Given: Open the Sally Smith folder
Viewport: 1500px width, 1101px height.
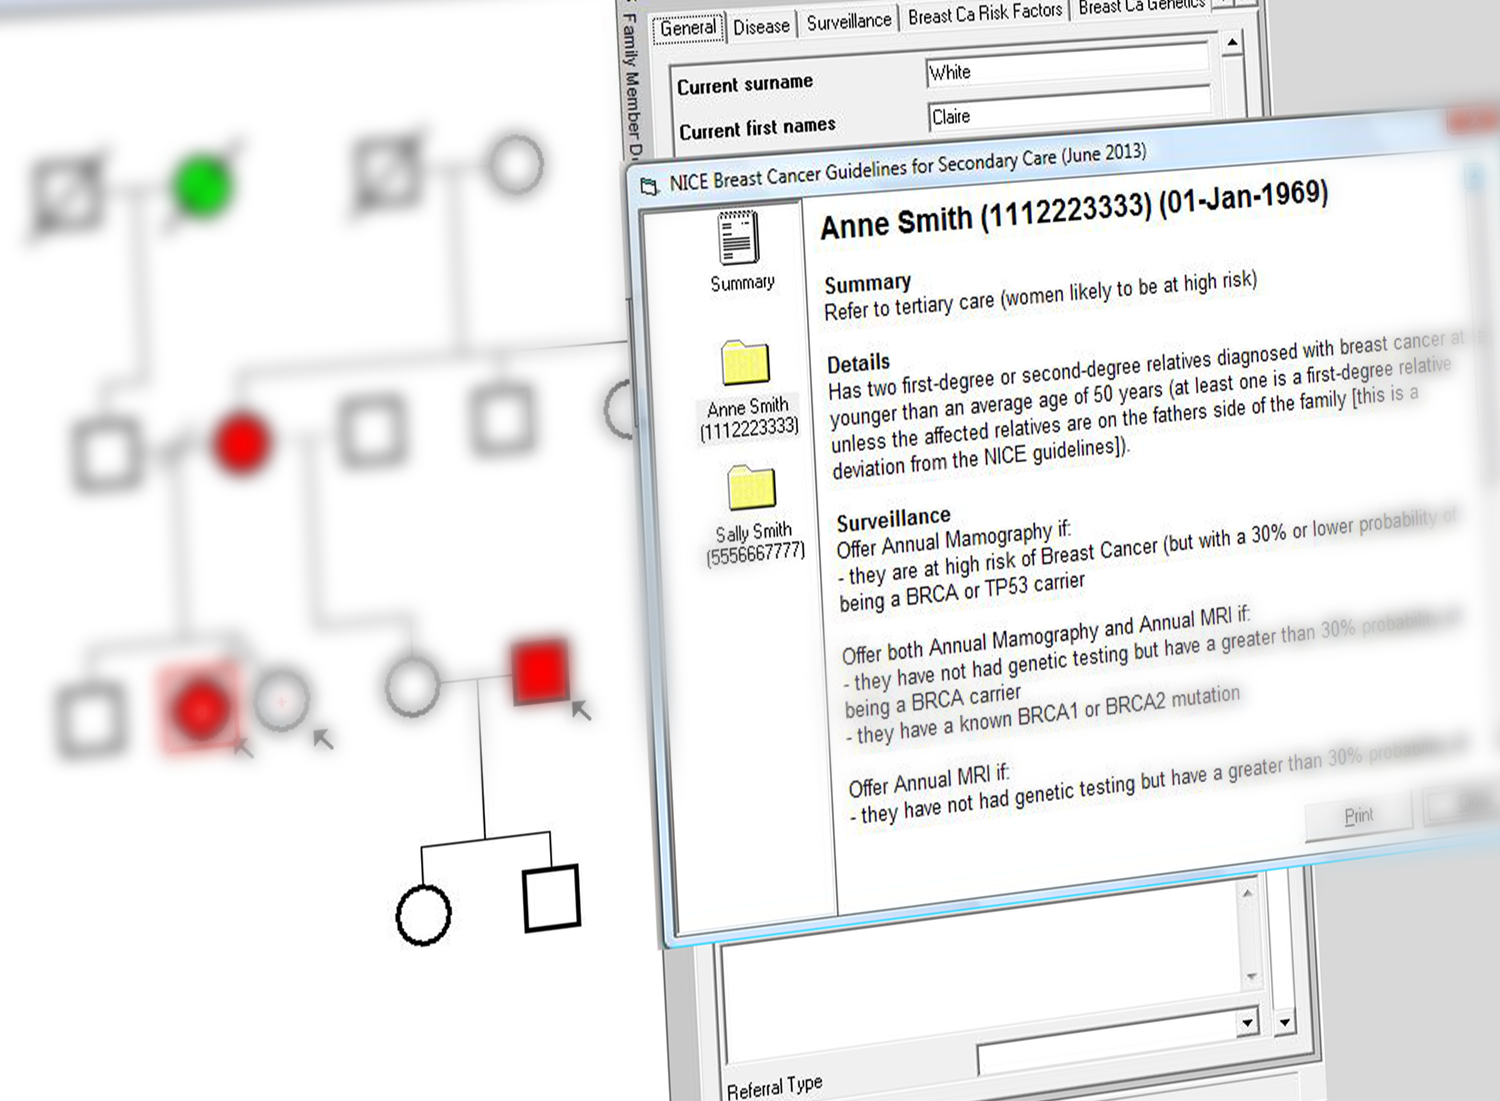Looking at the screenshot, I should [751, 489].
